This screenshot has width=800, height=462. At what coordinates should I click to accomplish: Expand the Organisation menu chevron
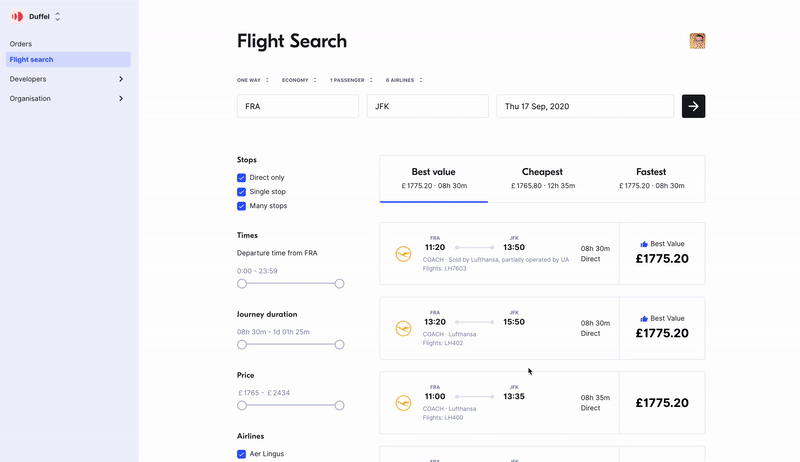point(121,98)
